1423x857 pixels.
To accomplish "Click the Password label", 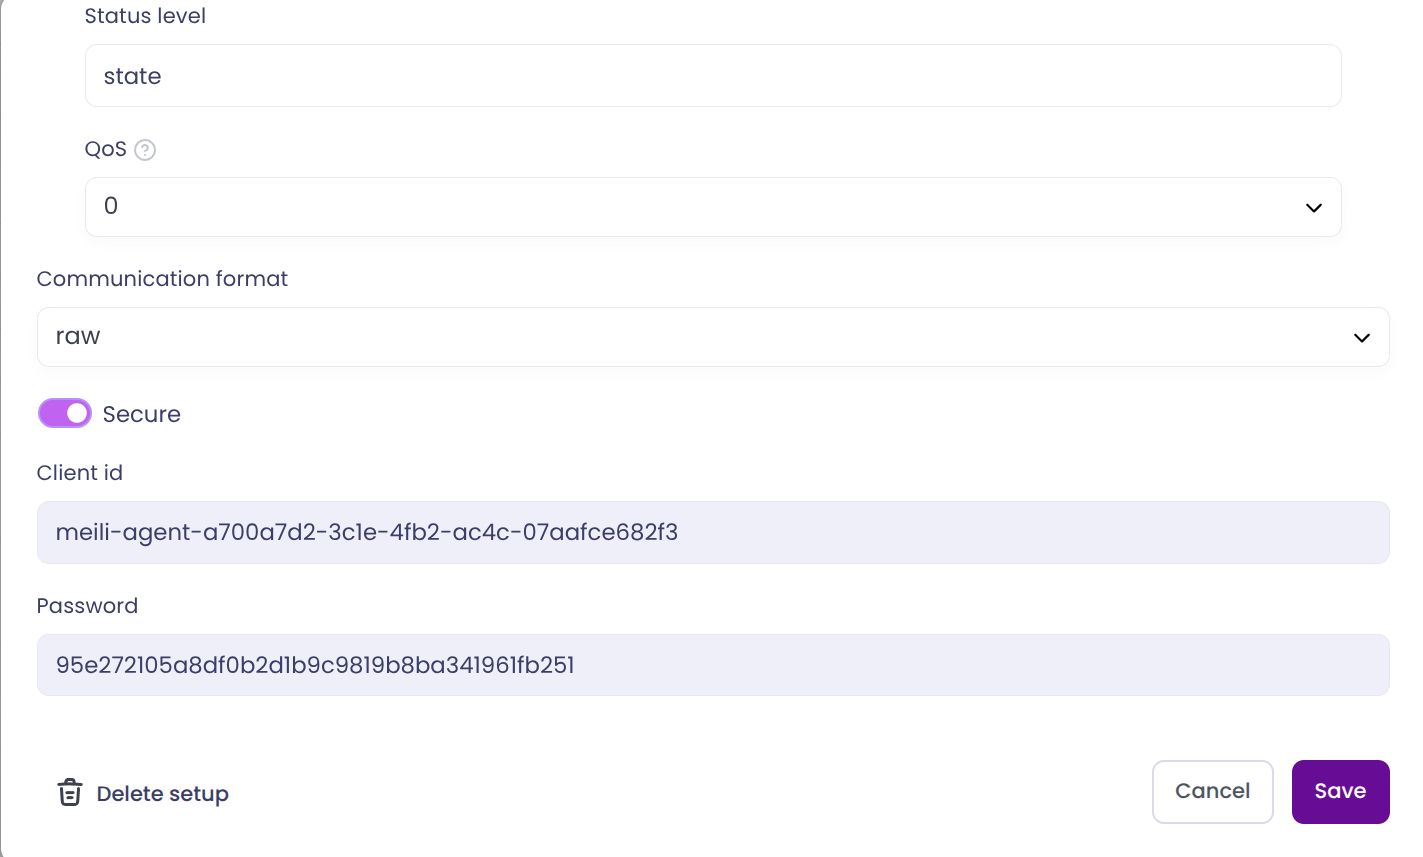I will click(87, 606).
